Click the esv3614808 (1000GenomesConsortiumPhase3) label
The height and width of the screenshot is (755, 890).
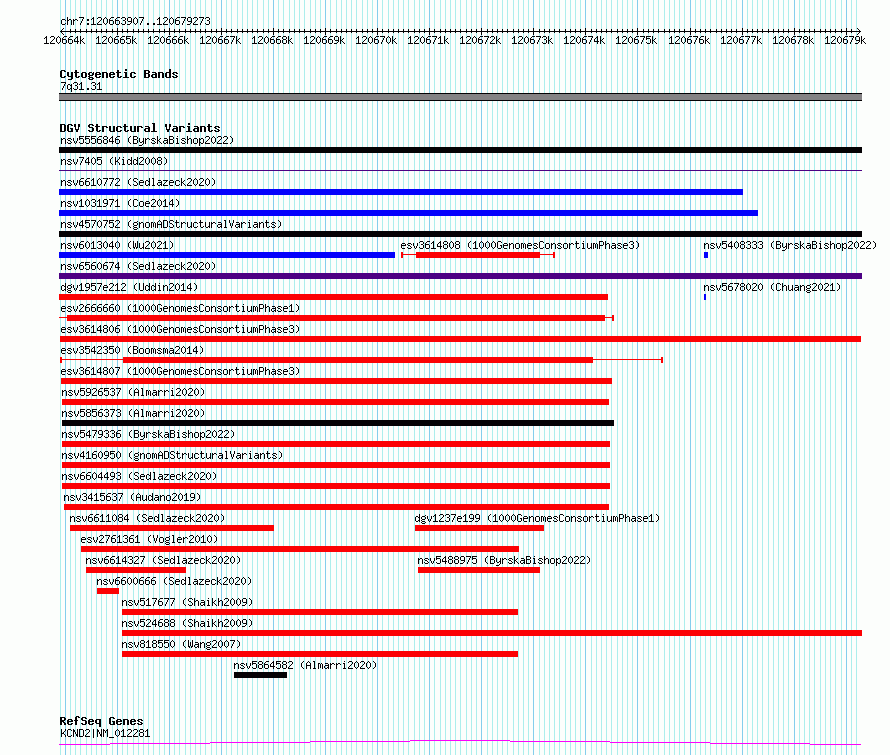tap(520, 245)
